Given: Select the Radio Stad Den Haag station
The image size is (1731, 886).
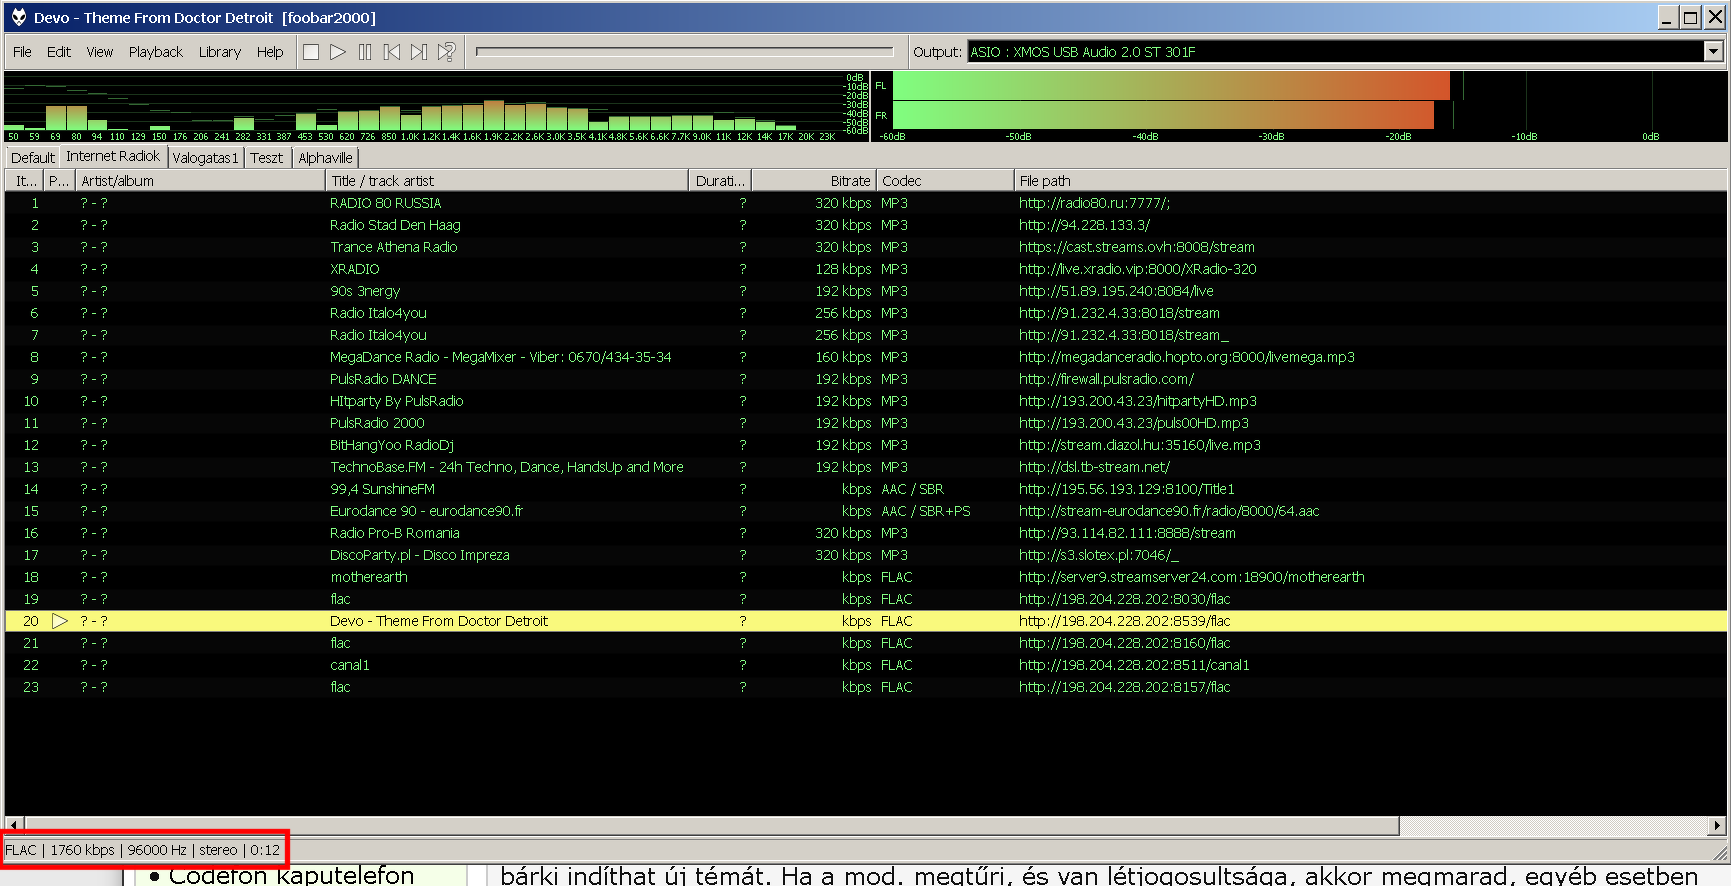Looking at the screenshot, I should click(x=865, y=225).
